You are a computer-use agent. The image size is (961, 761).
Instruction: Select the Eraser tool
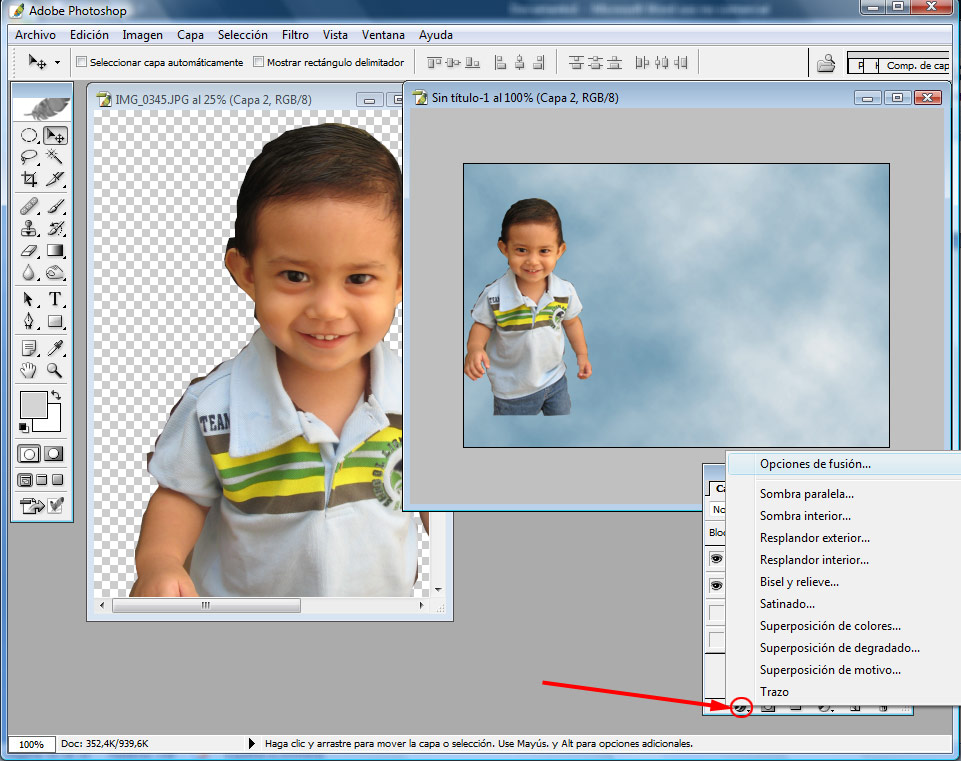[x=29, y=251]
